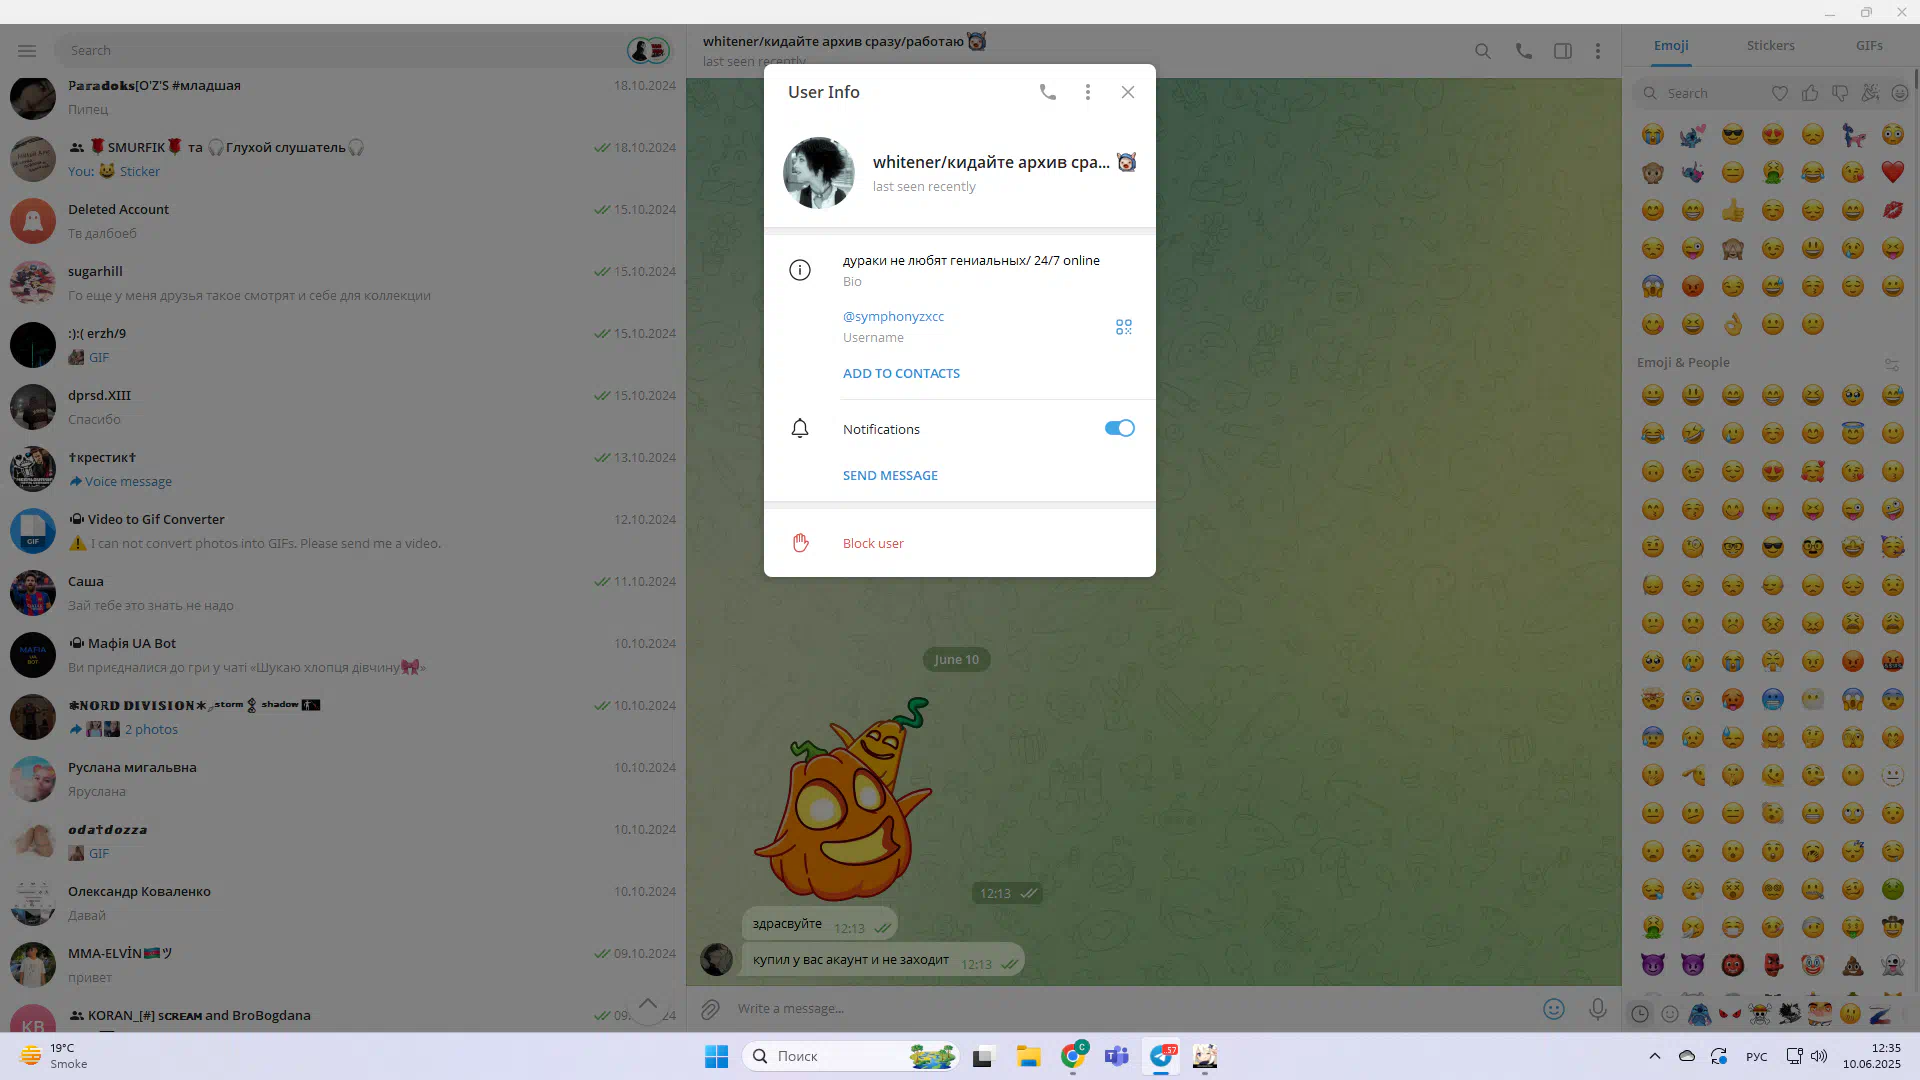Open the hamburger main menu

(x=27, y=50)
